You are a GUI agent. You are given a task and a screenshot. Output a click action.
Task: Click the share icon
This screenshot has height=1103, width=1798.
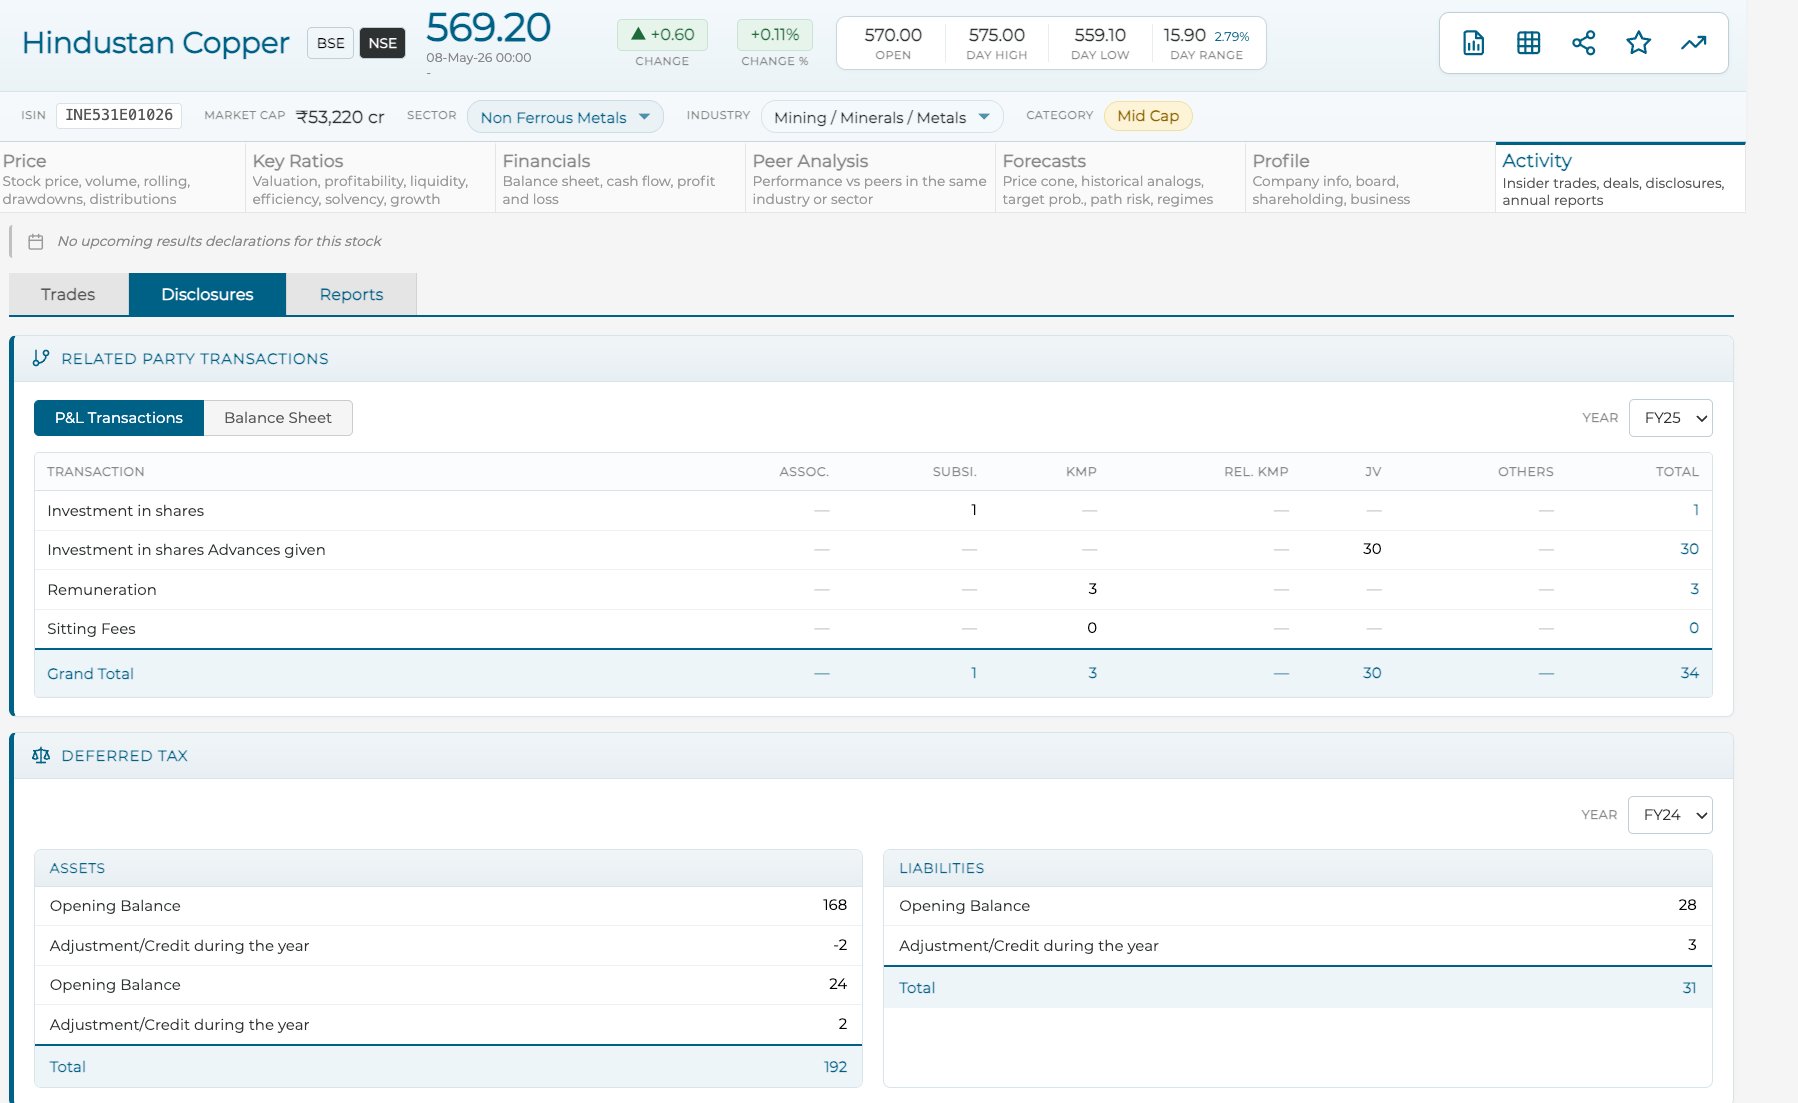pyautogui.click(x=1583, y=43)
